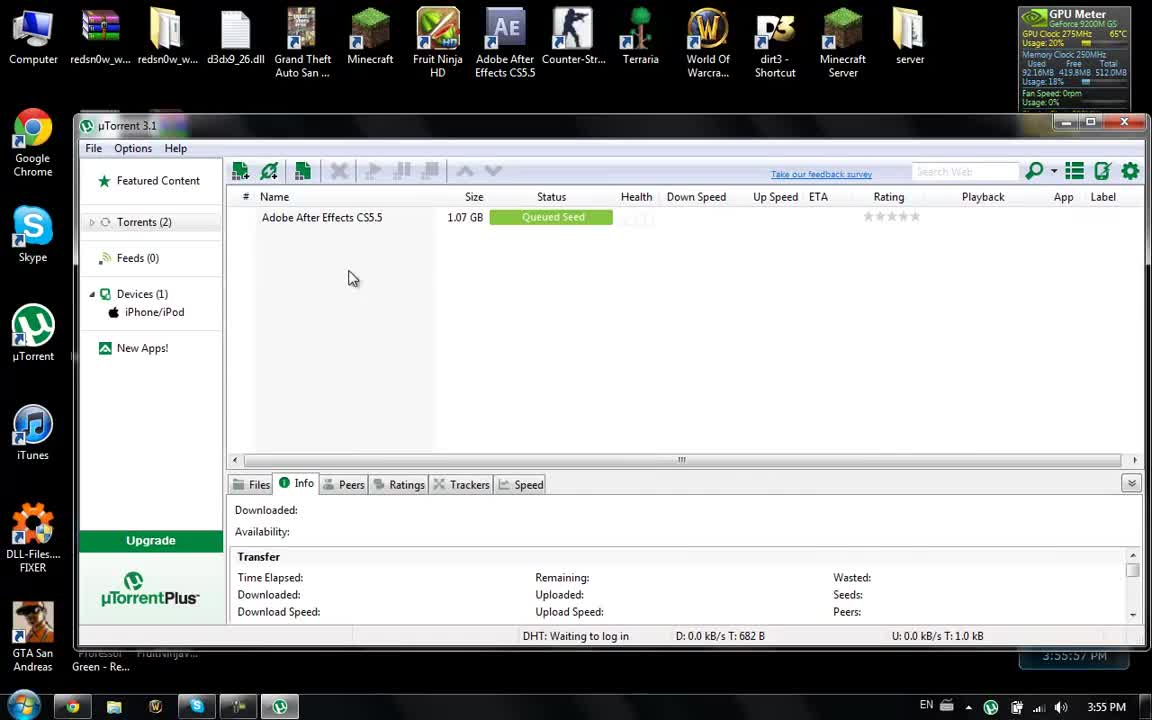1152x720 pixels.
Task: Click into the Search Web field
Action: pos(965,172)
